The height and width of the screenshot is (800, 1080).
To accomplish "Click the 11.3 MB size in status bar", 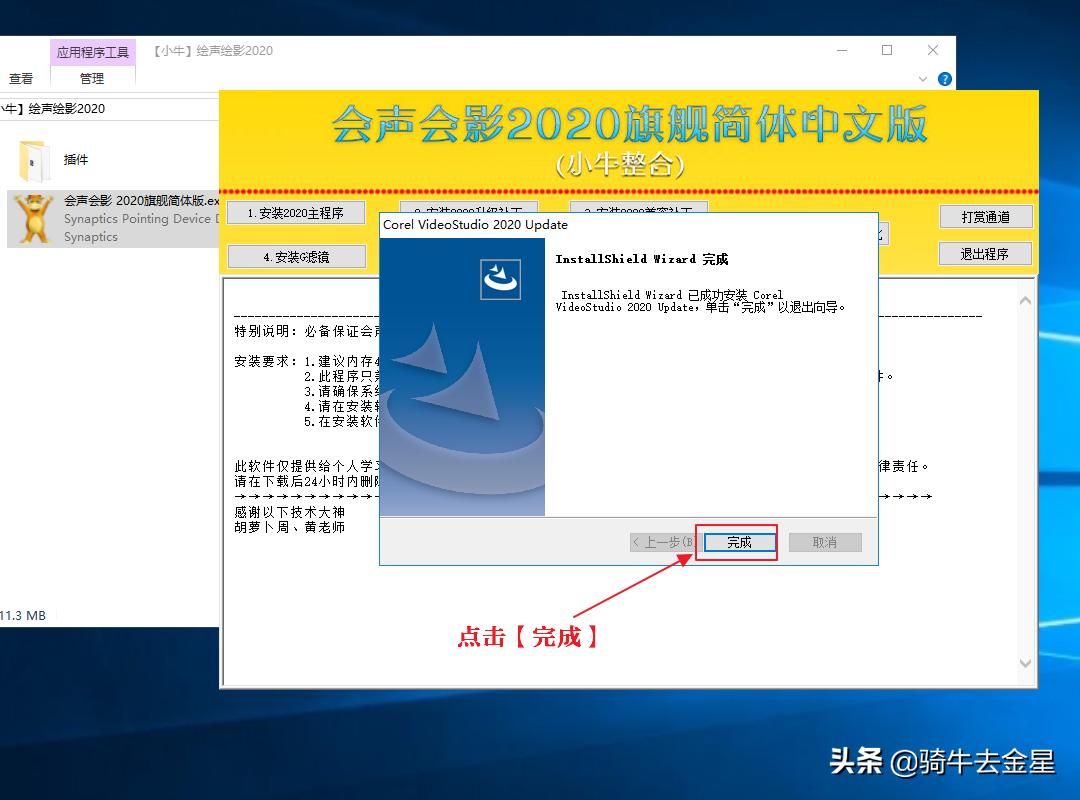I will (23, 615).
